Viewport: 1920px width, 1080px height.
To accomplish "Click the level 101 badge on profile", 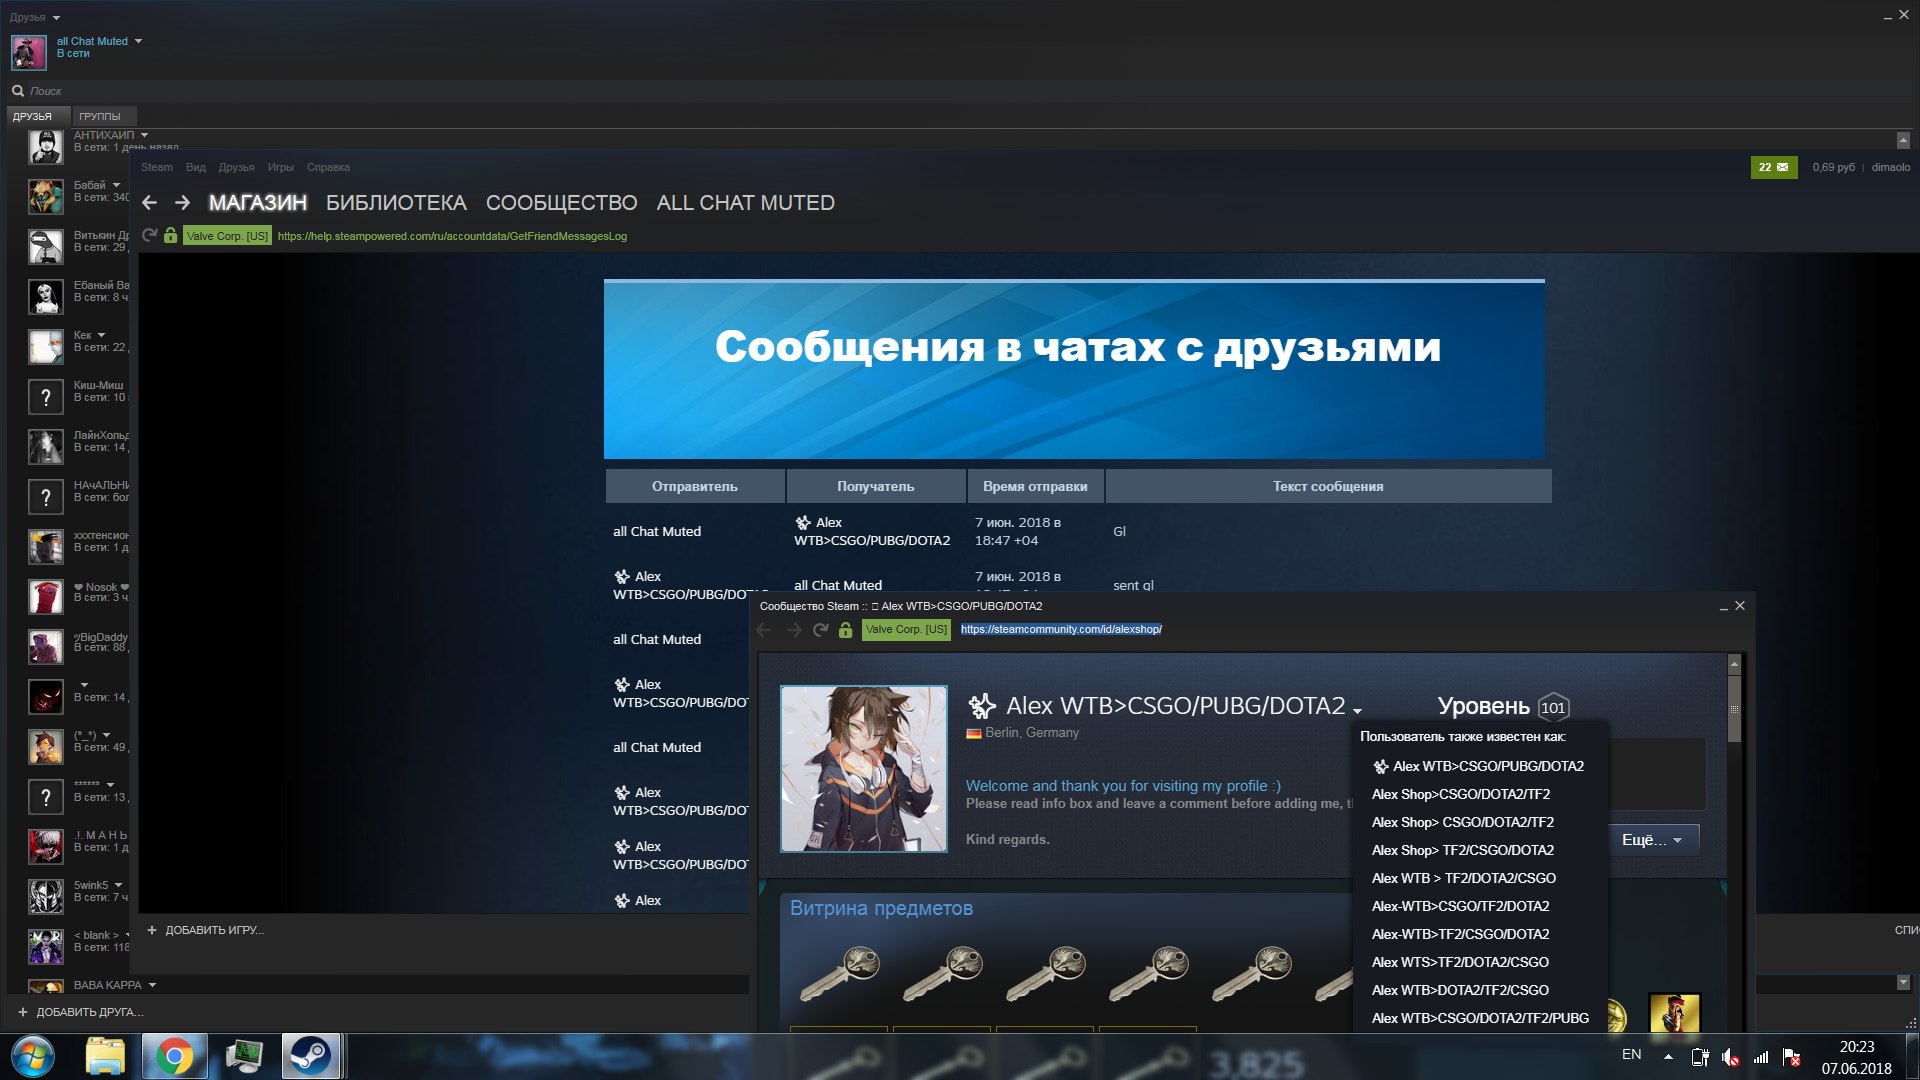I will click(x=1552, y=708).
